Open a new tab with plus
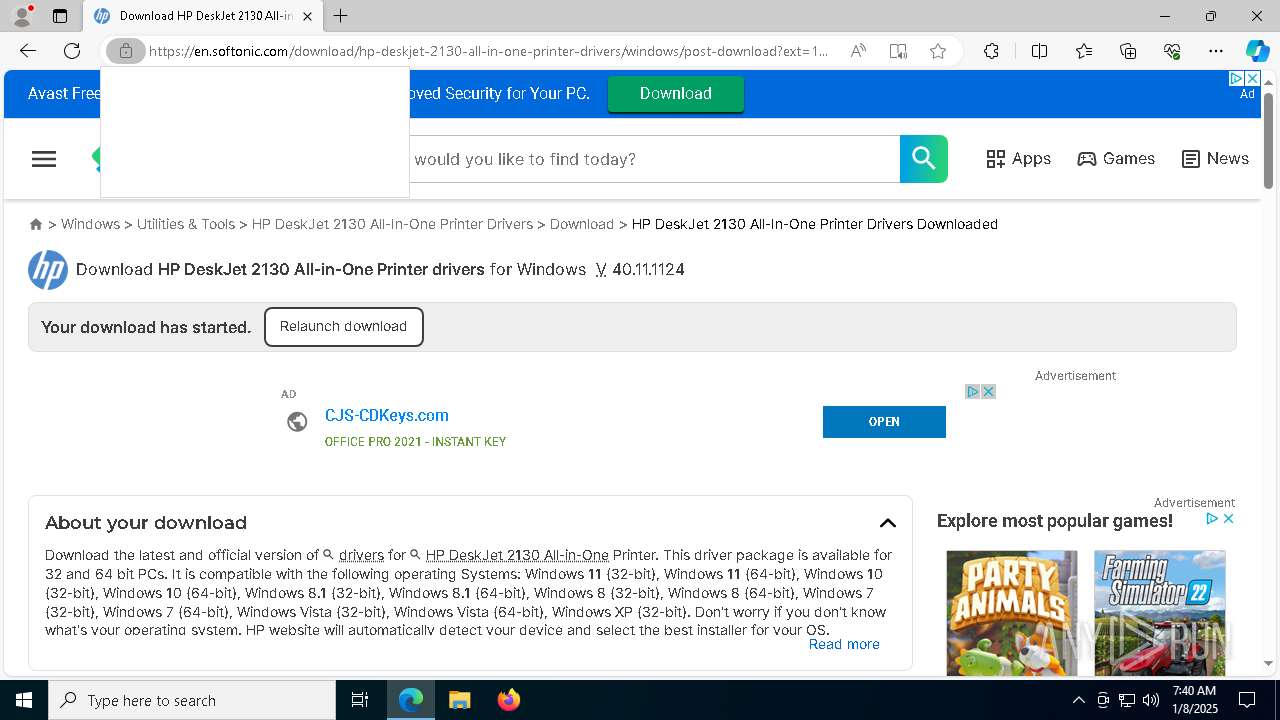Screen dimensions: 1280x720 point(341,16)
